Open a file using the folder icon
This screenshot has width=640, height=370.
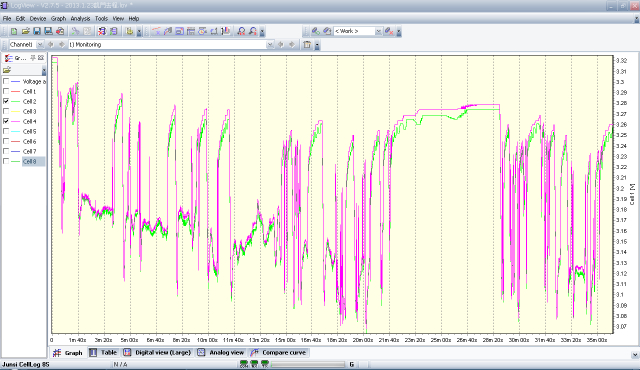pos(25,31)
